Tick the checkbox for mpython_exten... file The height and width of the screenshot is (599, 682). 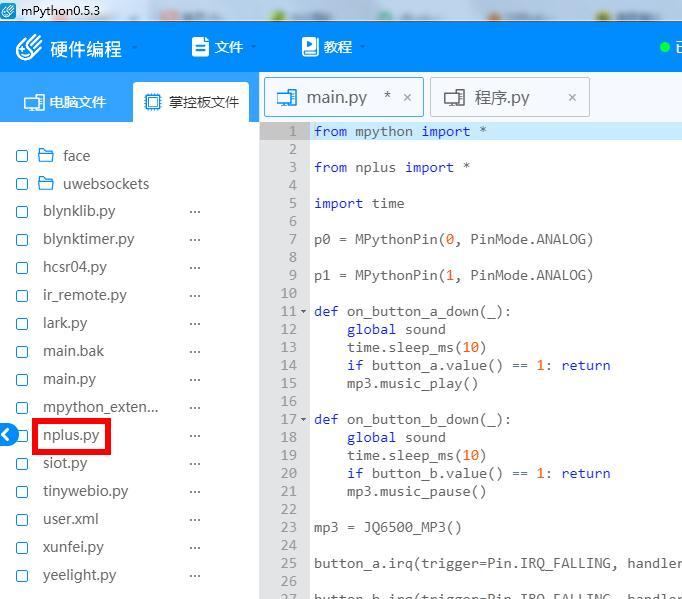click(22, 408)
